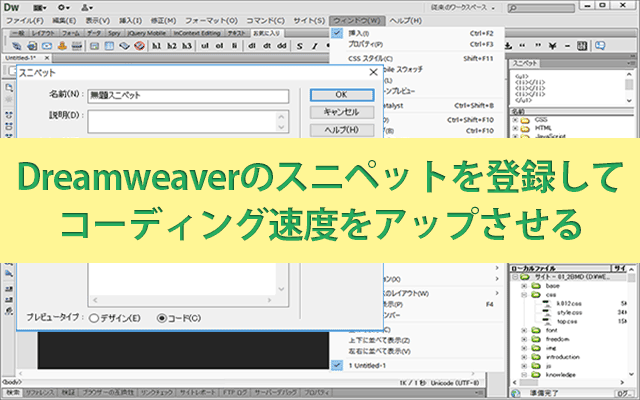640x400 pixels.
Task: Open the site user dropdown in title bar
Action: (87, 7)
